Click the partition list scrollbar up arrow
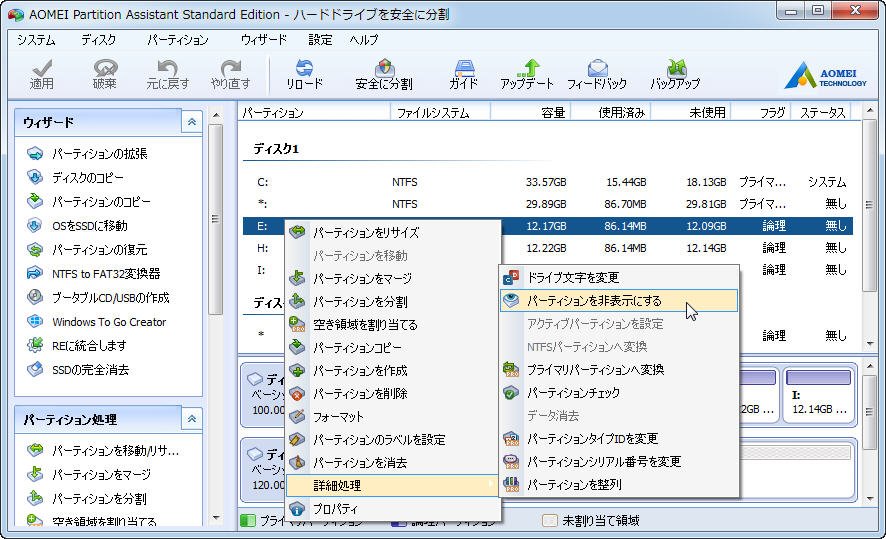Screen dimensions: 886x539 (x=869, y=111)
